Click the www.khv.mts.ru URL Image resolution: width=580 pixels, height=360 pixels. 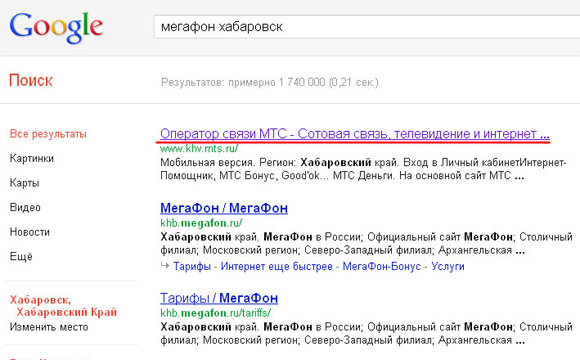[199, 149]
